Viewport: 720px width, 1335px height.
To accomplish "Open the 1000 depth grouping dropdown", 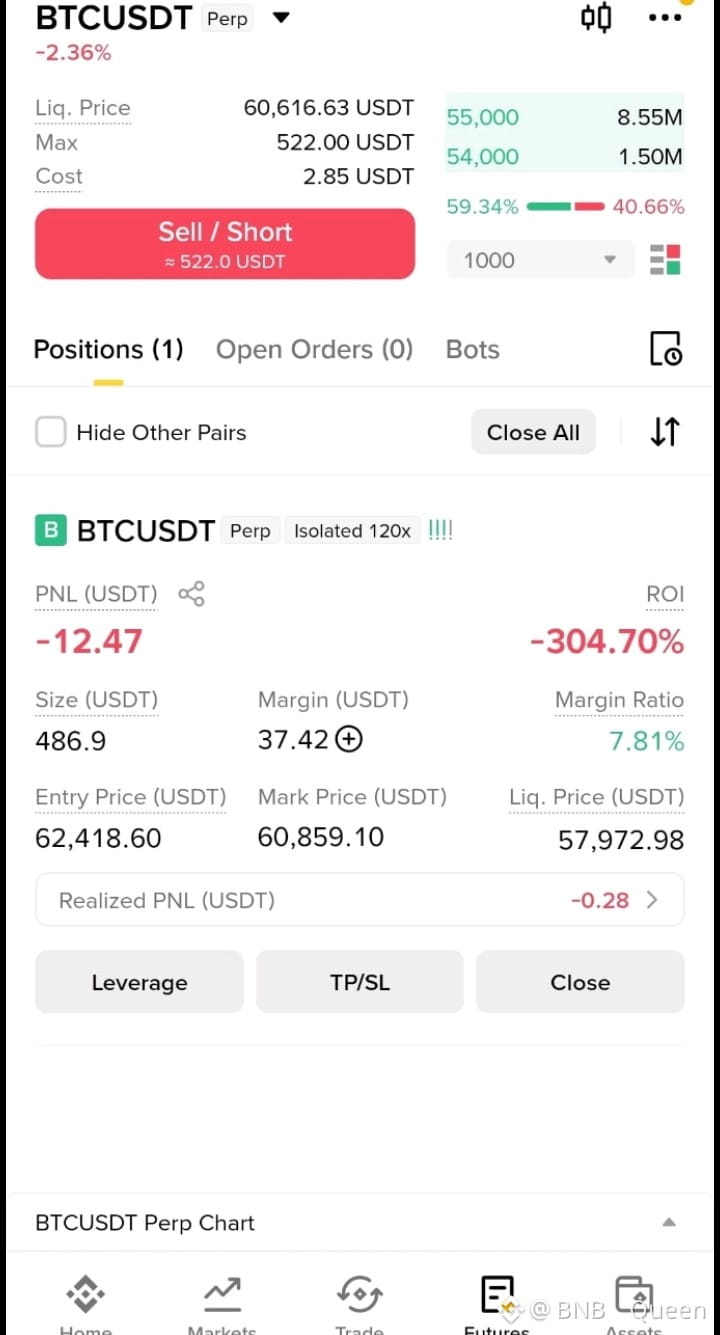I will point(540,260).
